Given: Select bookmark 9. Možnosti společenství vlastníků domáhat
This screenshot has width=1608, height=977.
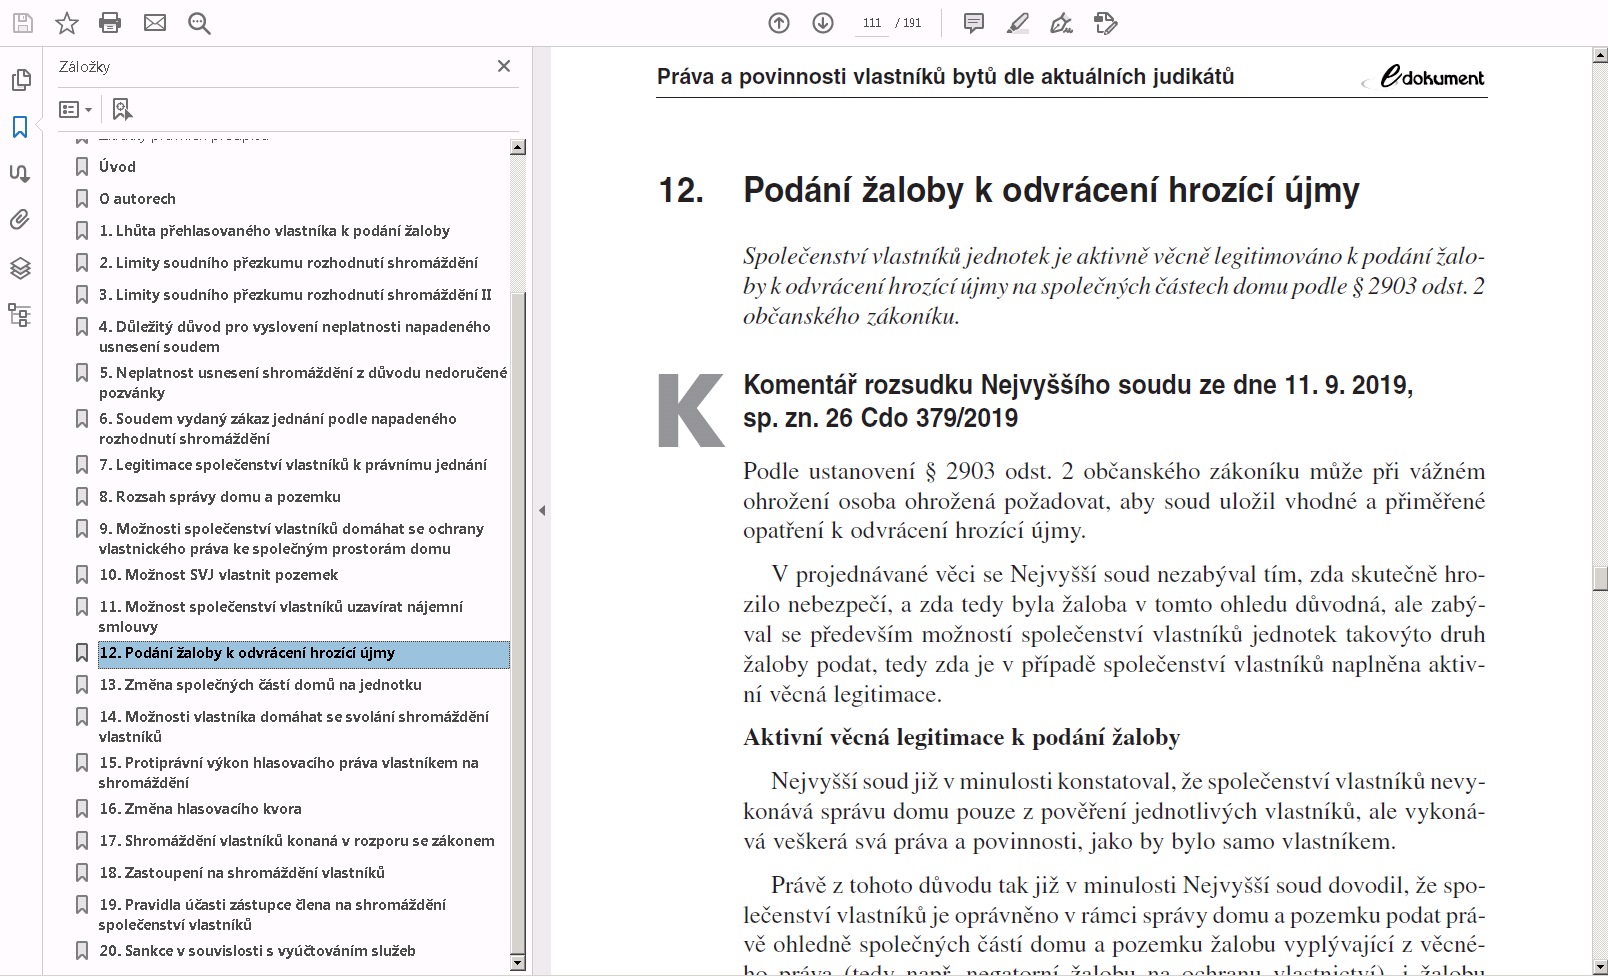Looking at the screenshot, I should pyautogui.click(x=291, y=539).
